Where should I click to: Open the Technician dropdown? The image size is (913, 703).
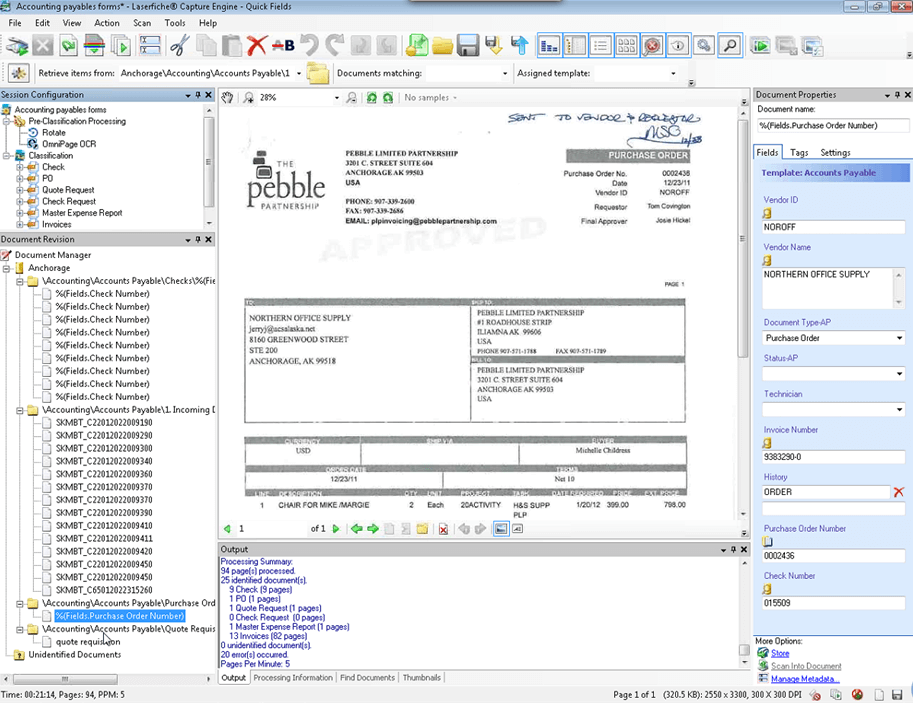899,410
